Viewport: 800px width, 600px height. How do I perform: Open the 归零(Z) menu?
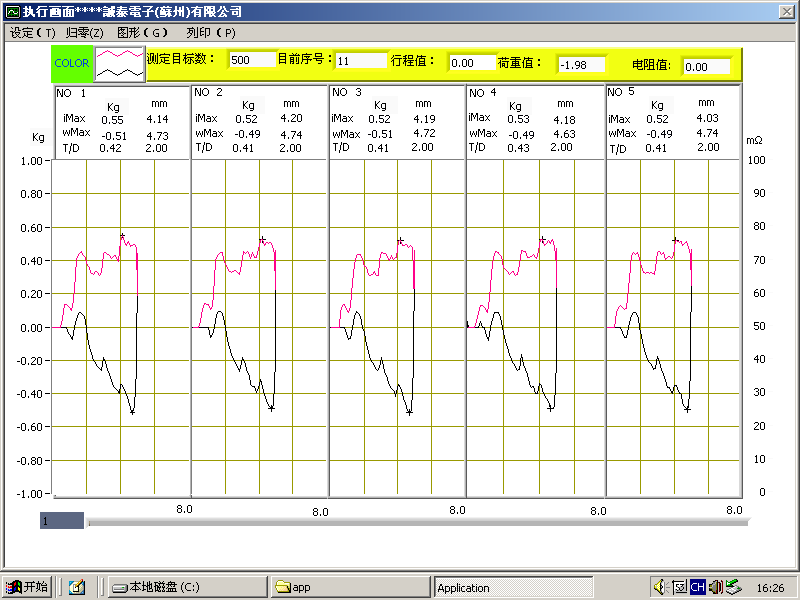point(84,32)
